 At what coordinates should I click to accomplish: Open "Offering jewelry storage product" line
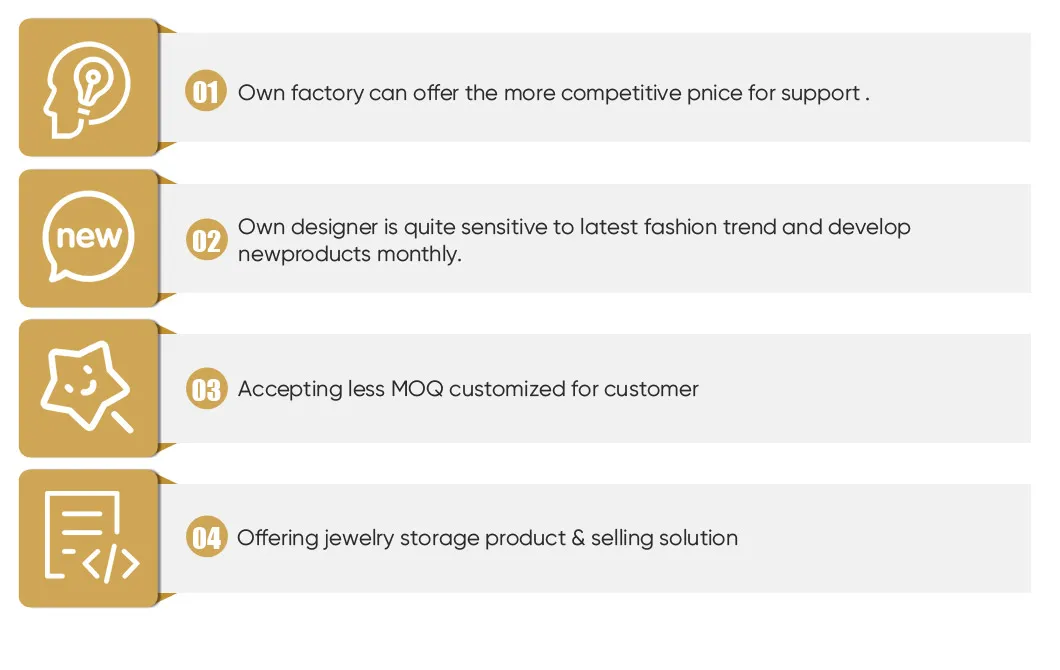coord(487,538)
